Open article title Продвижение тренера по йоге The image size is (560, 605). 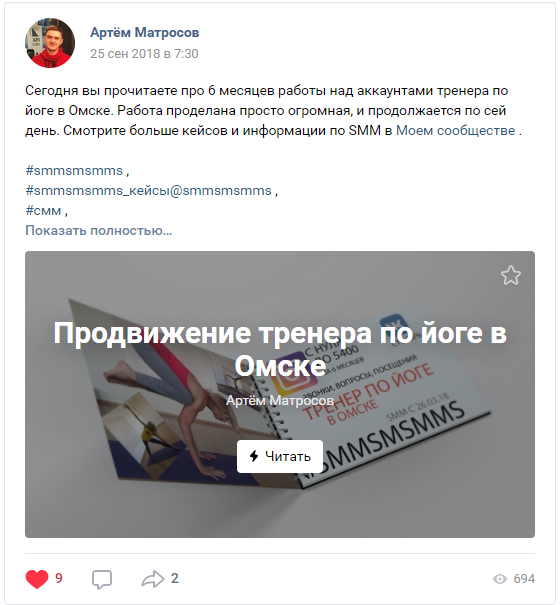(280, 349)
